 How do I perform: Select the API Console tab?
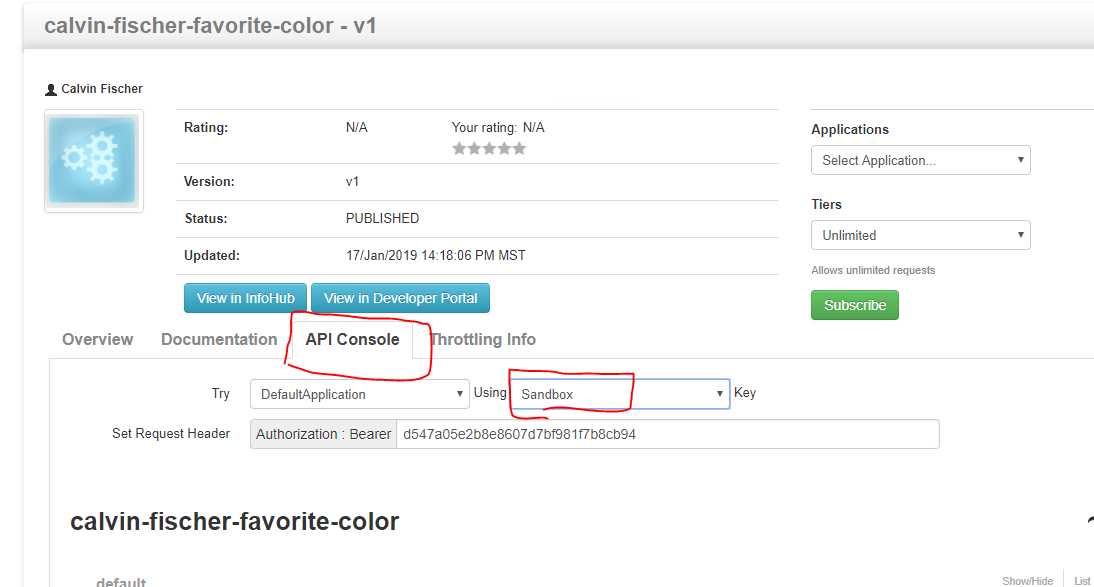pyautogui.click(x=352, y=339)
